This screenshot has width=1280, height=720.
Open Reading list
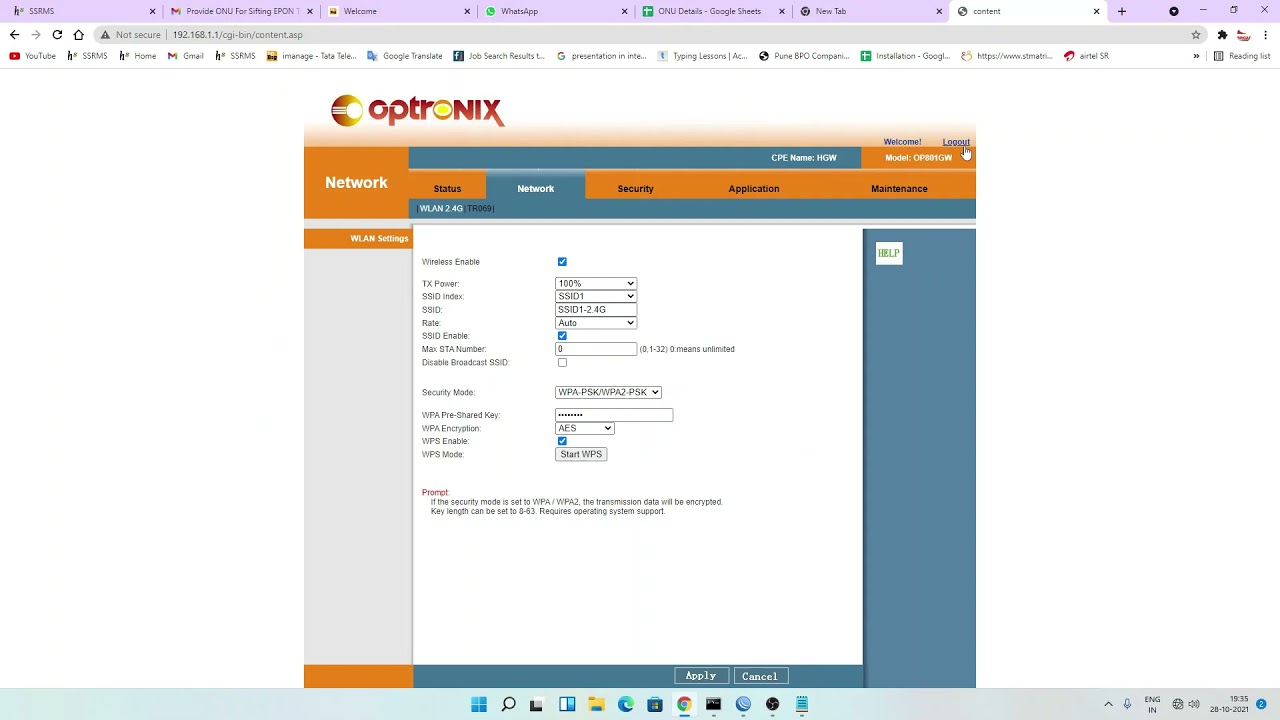point(1242,56)
